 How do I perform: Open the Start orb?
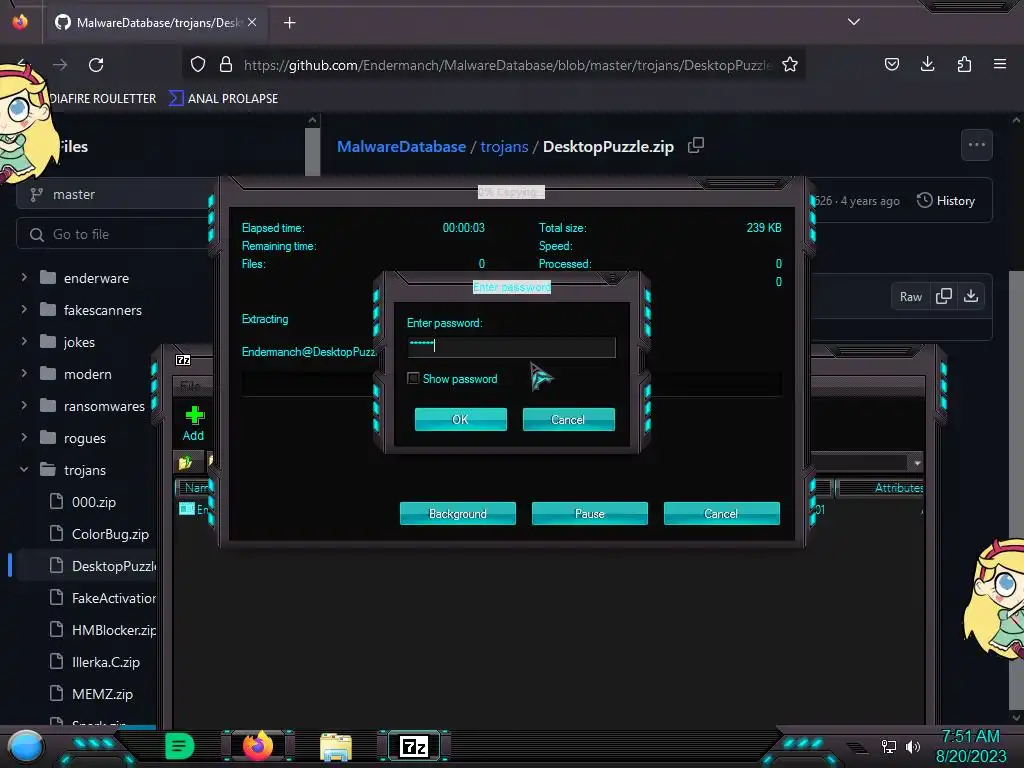[25, 746]
